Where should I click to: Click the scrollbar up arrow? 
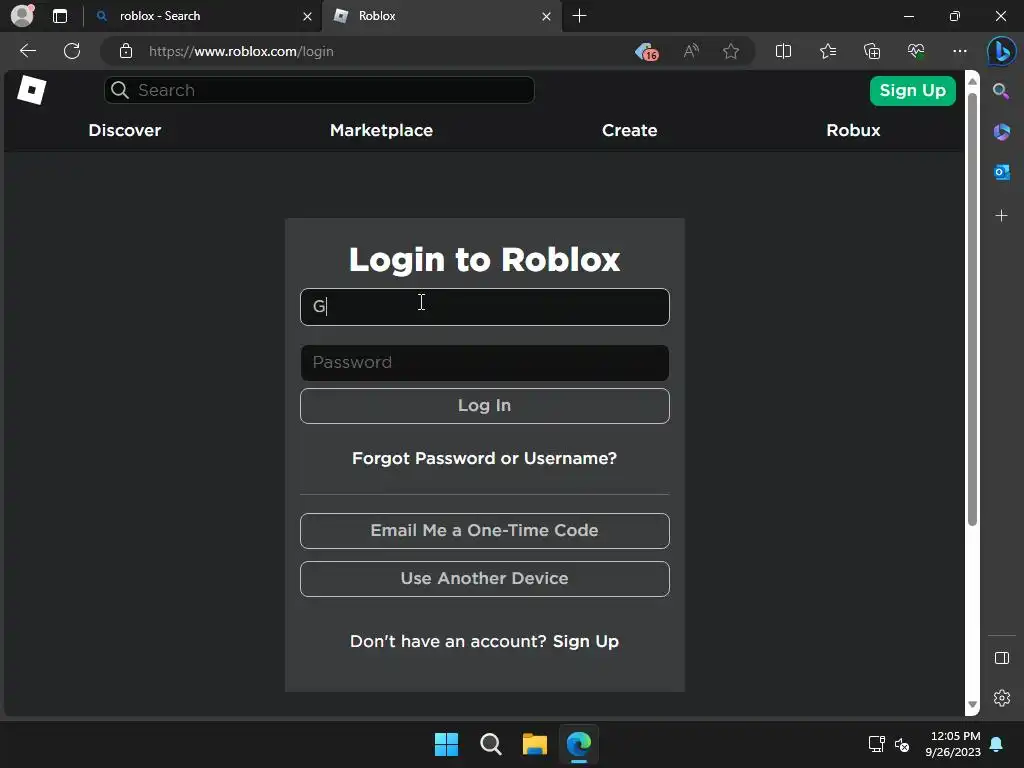(972, 81)
